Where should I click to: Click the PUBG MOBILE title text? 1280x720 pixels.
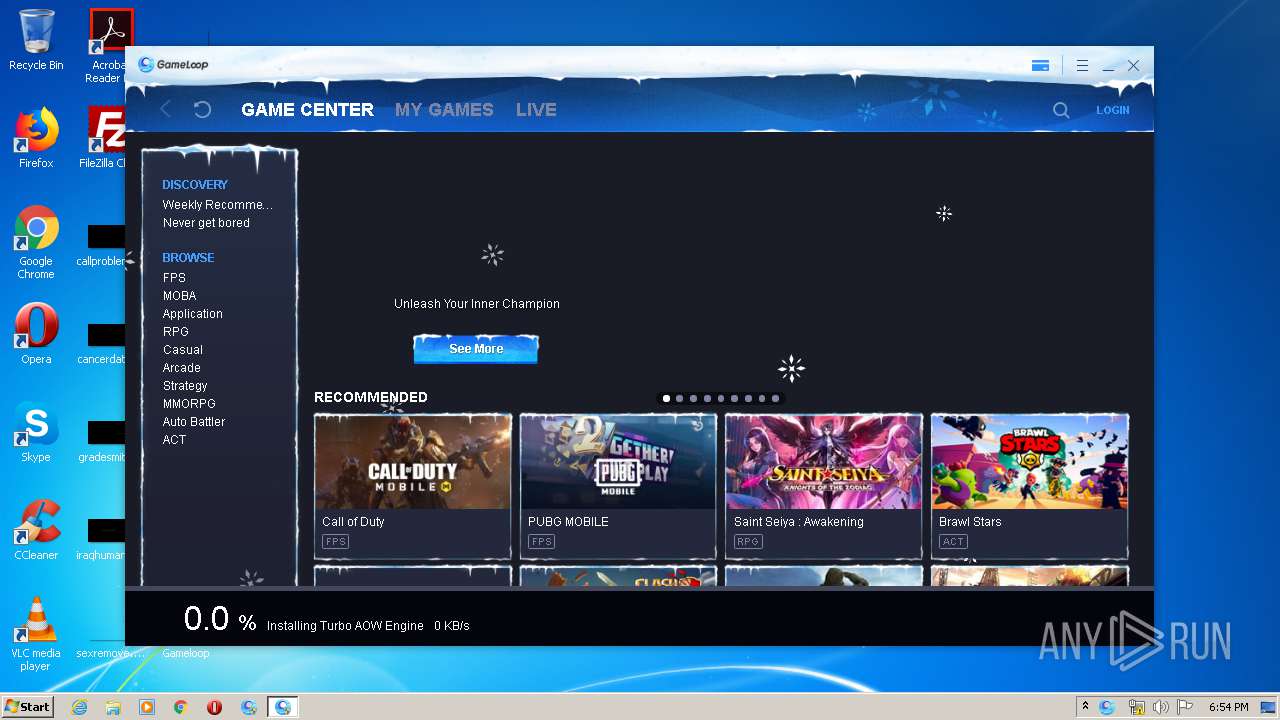pos(568,522)
